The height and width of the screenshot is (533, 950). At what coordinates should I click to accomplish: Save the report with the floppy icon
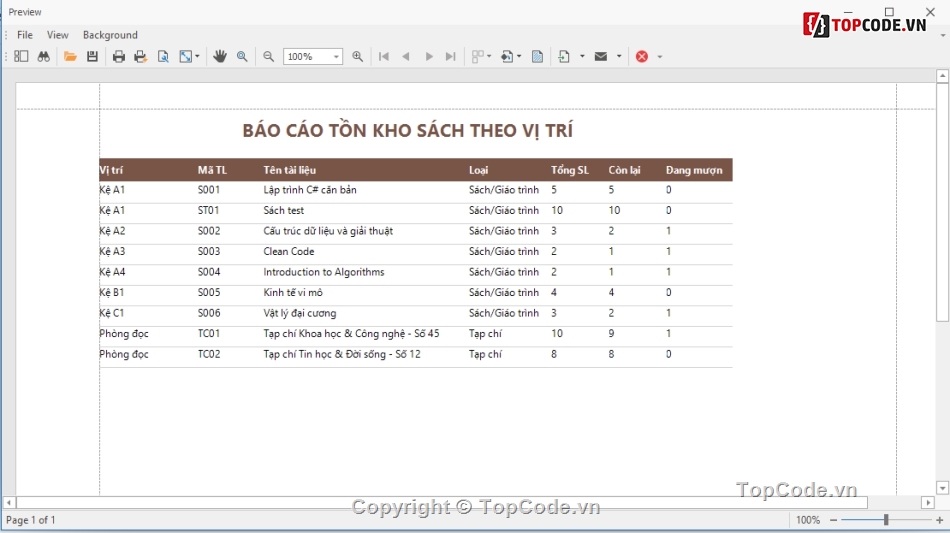(92, 56)
